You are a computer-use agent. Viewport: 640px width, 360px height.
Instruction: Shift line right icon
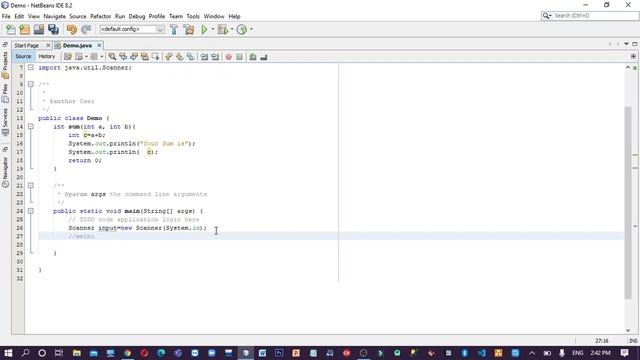(215, 57)
